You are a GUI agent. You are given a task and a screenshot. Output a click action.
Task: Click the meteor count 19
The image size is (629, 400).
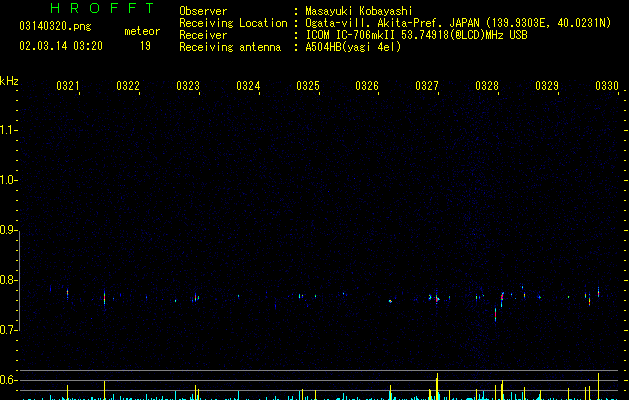point(145,46)
